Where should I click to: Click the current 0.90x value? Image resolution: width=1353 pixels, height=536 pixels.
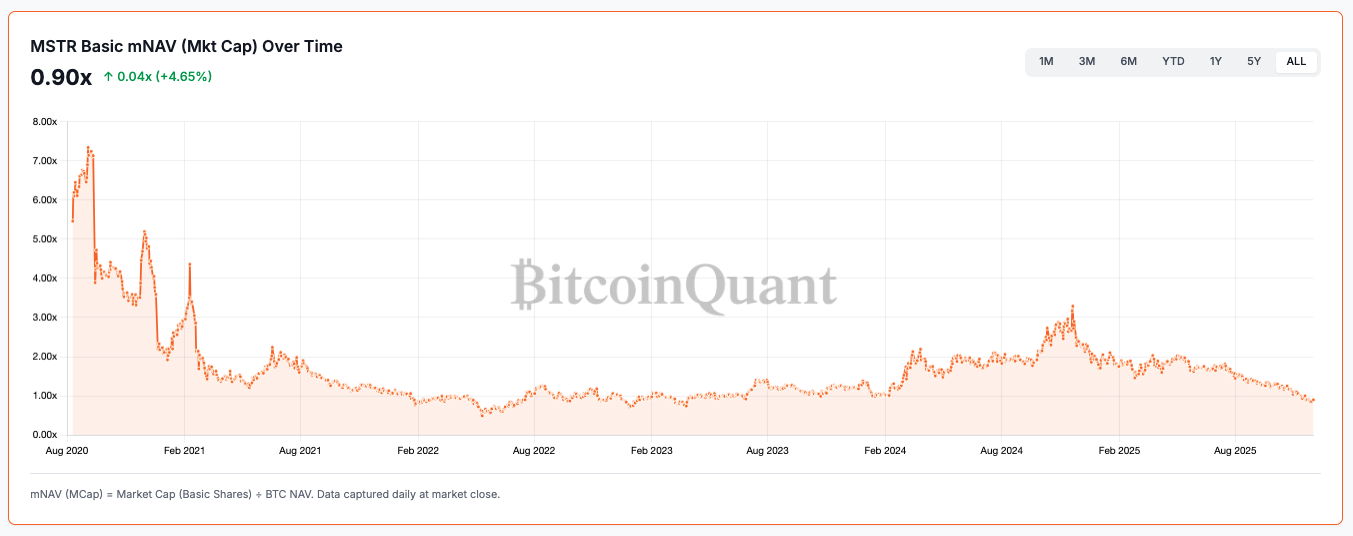(61, 77)
